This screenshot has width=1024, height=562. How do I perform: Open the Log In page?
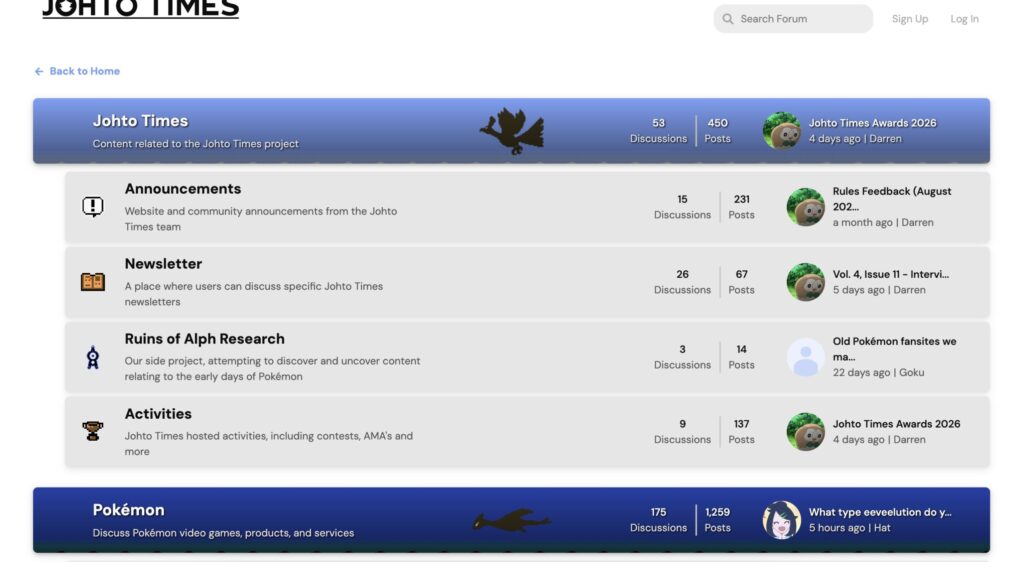(964, 19)
